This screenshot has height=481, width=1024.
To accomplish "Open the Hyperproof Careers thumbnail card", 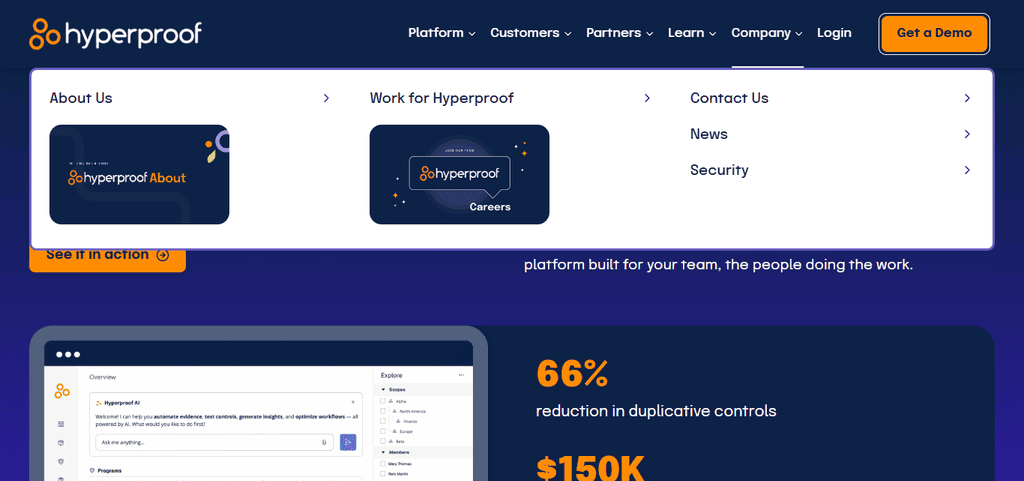I will click(459, 174).
